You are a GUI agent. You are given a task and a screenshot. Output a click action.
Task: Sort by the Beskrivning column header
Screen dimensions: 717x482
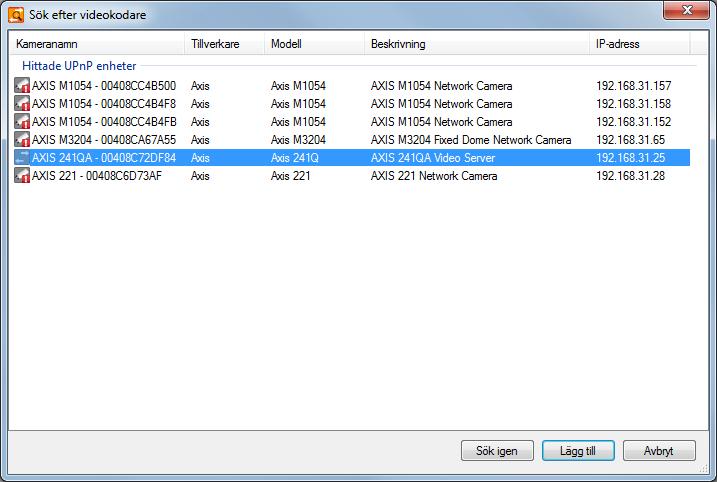tap(477, 44)
